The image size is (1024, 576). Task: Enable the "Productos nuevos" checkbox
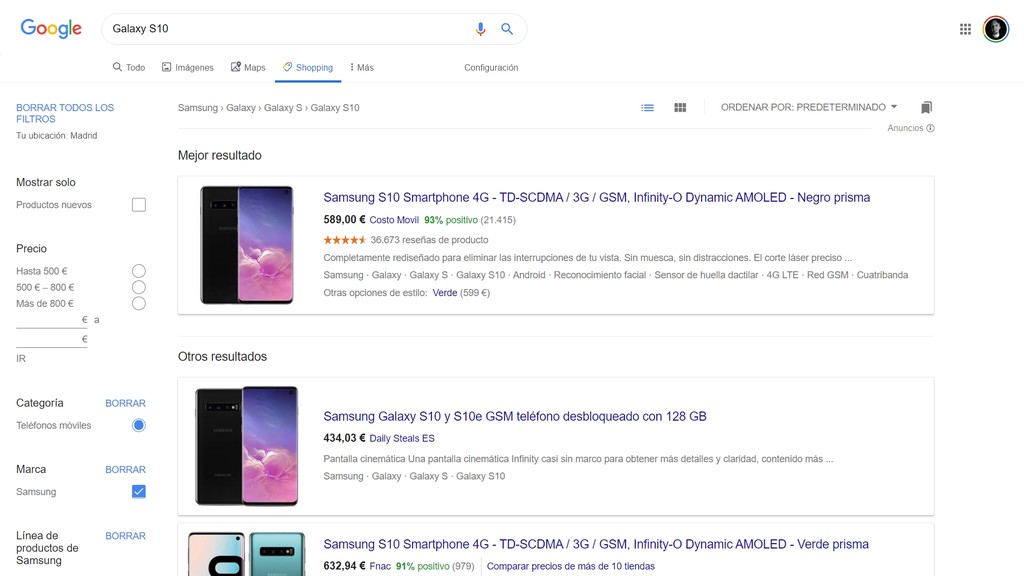[x=138, y=204]
